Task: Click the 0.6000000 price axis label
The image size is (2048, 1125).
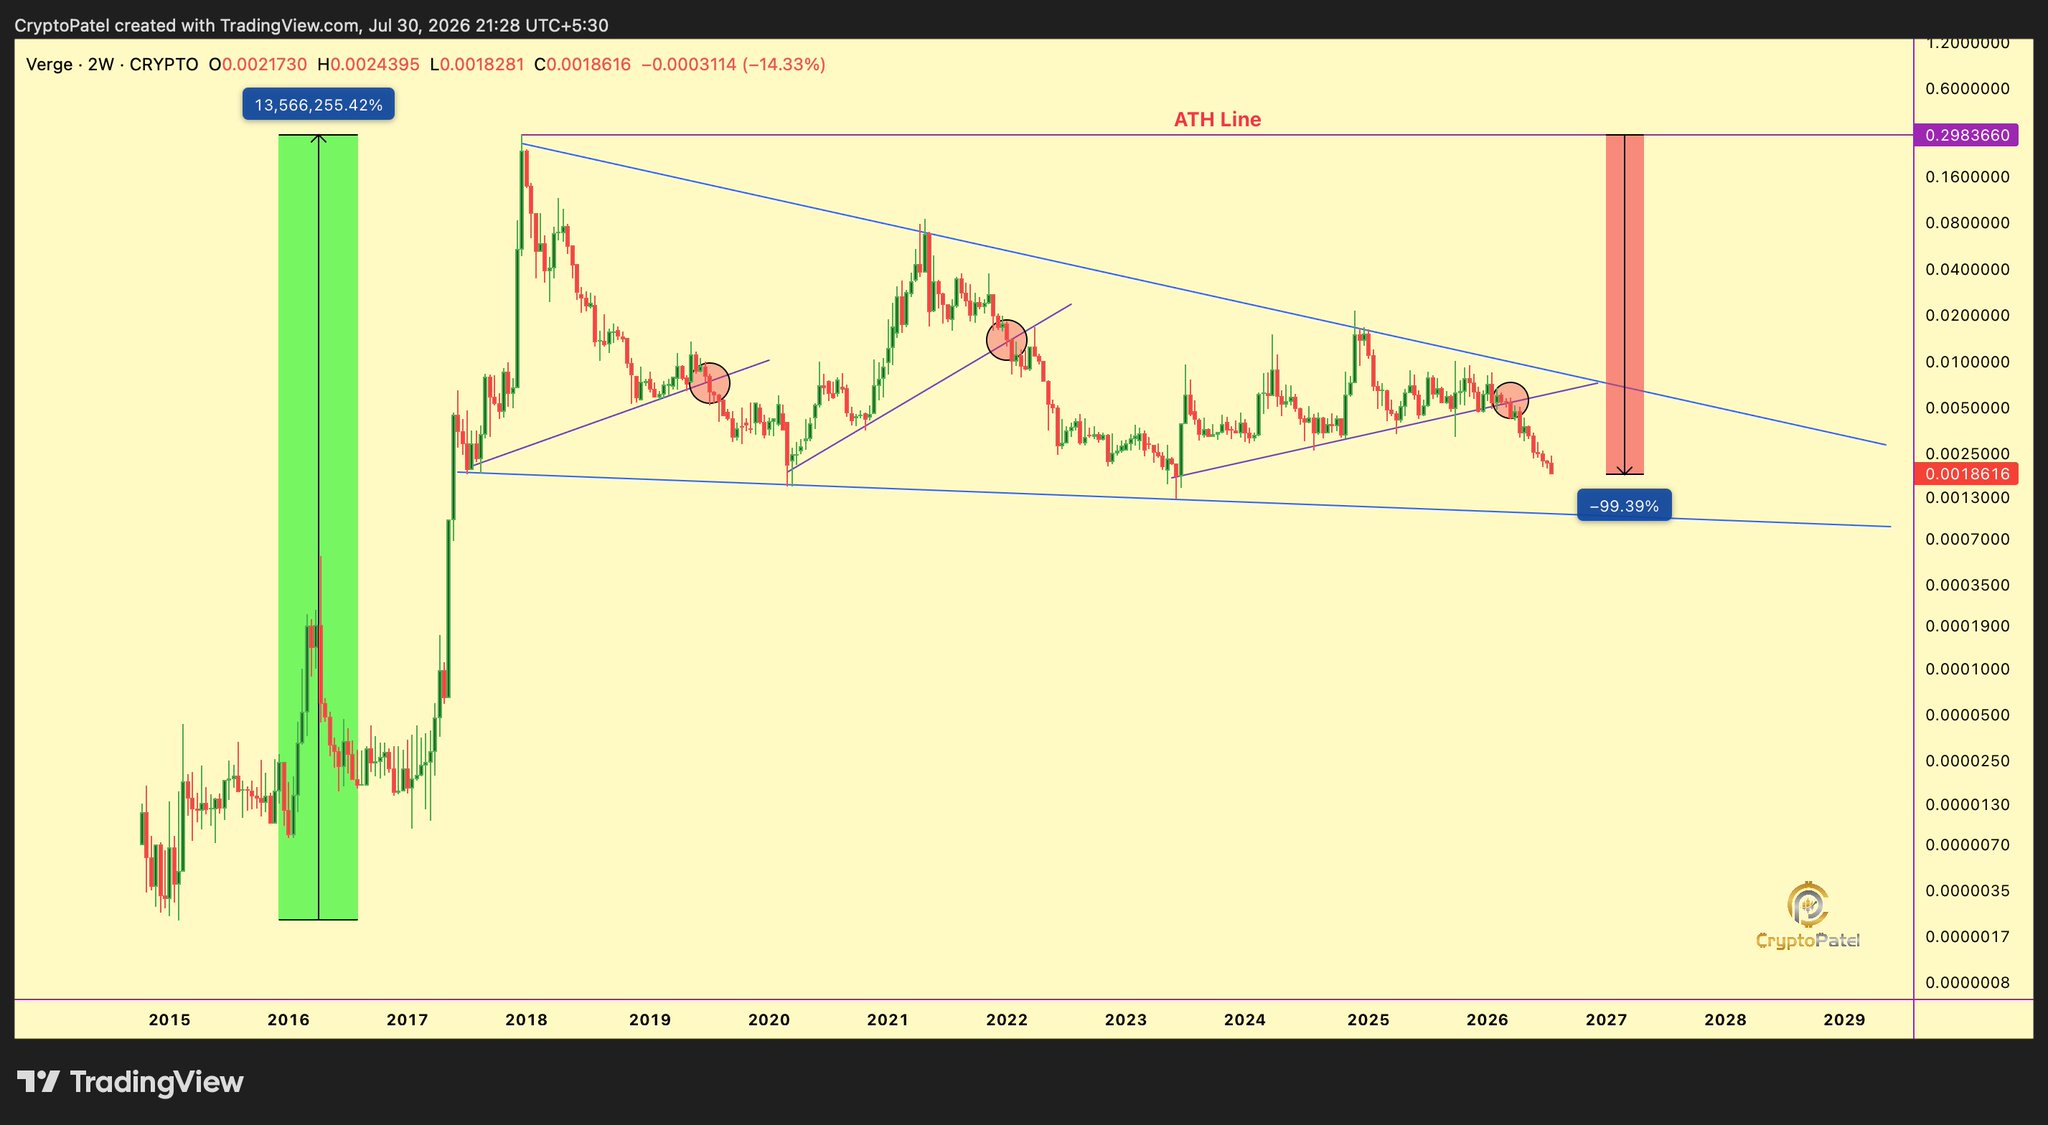Action: pos(1967,88)
